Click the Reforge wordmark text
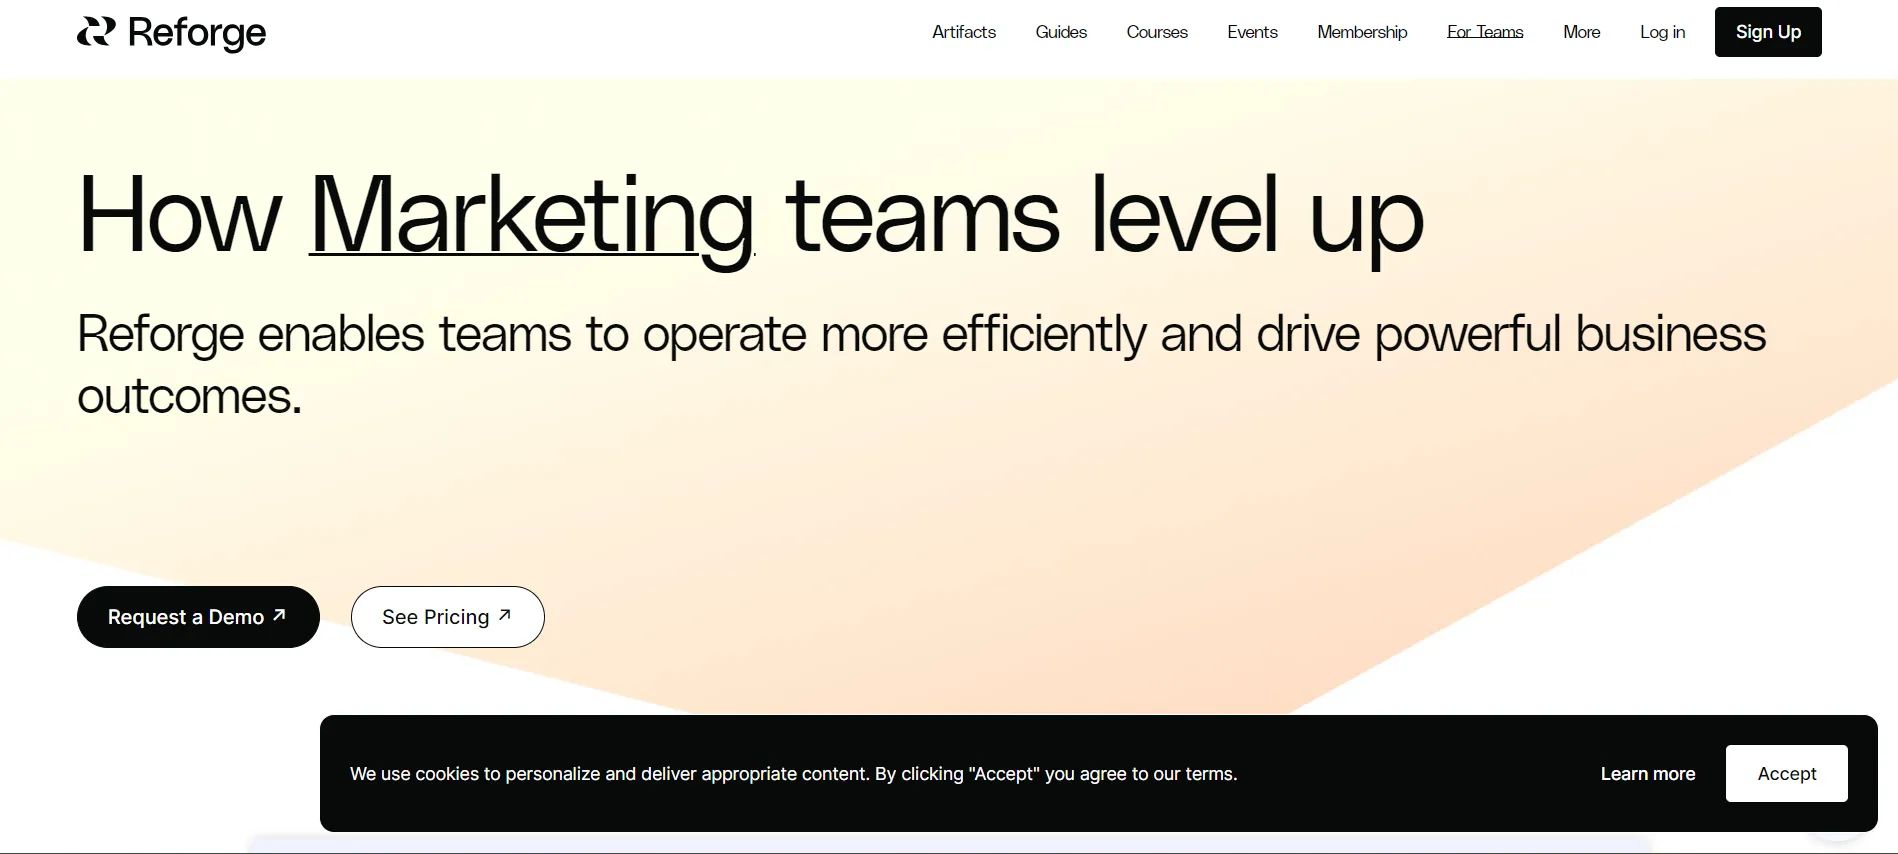Screen dimensions: 1898x854 pyautogui.click(x=197, y=33)
